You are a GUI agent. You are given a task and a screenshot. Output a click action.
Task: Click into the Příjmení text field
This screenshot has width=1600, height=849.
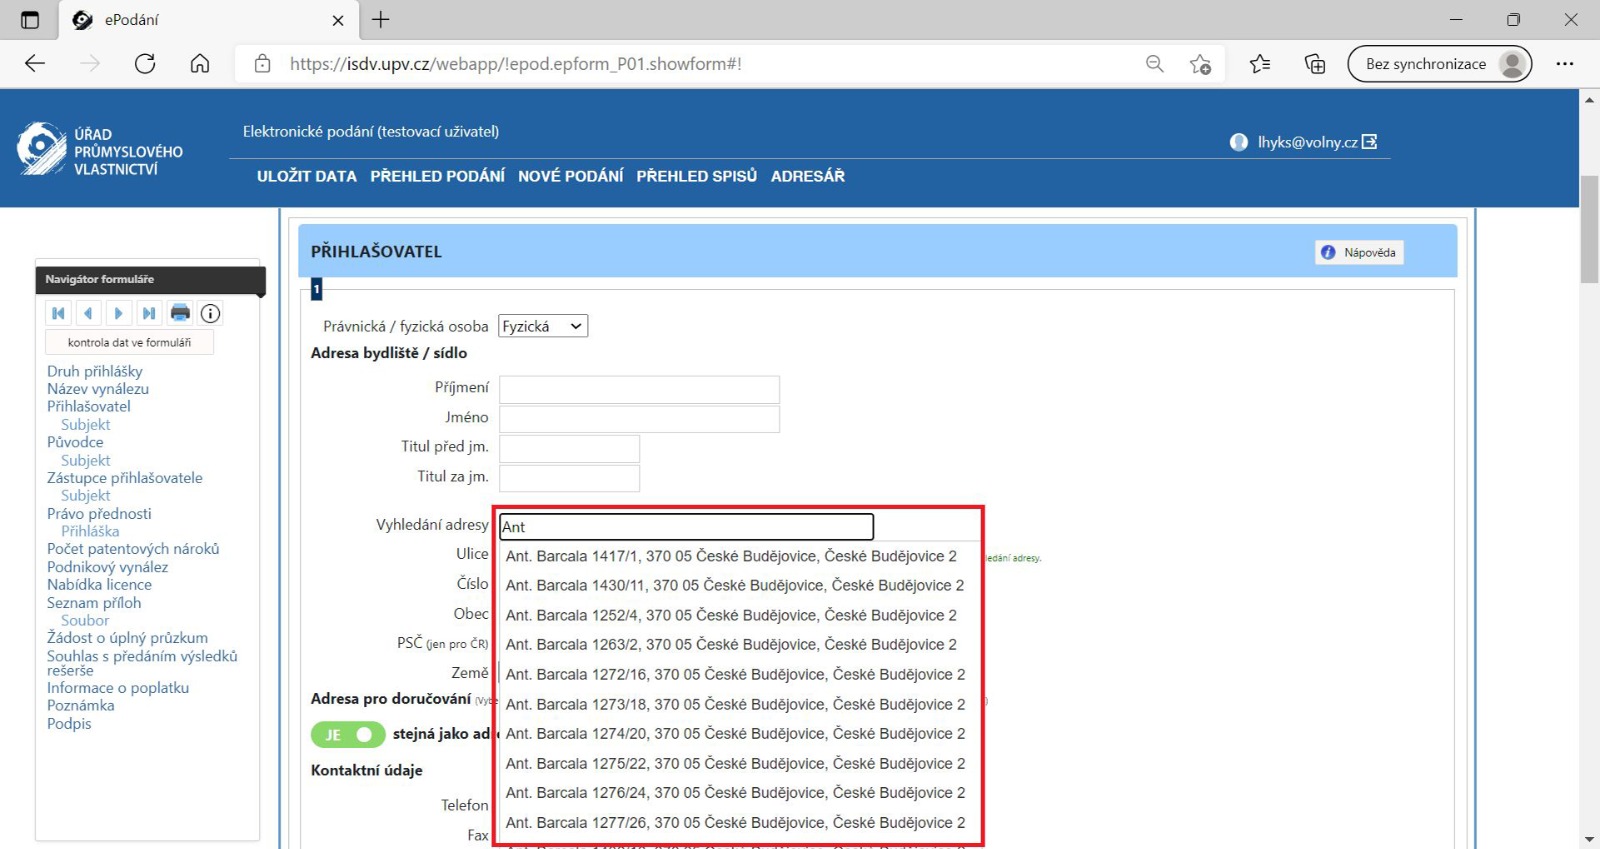click(639, 389)
